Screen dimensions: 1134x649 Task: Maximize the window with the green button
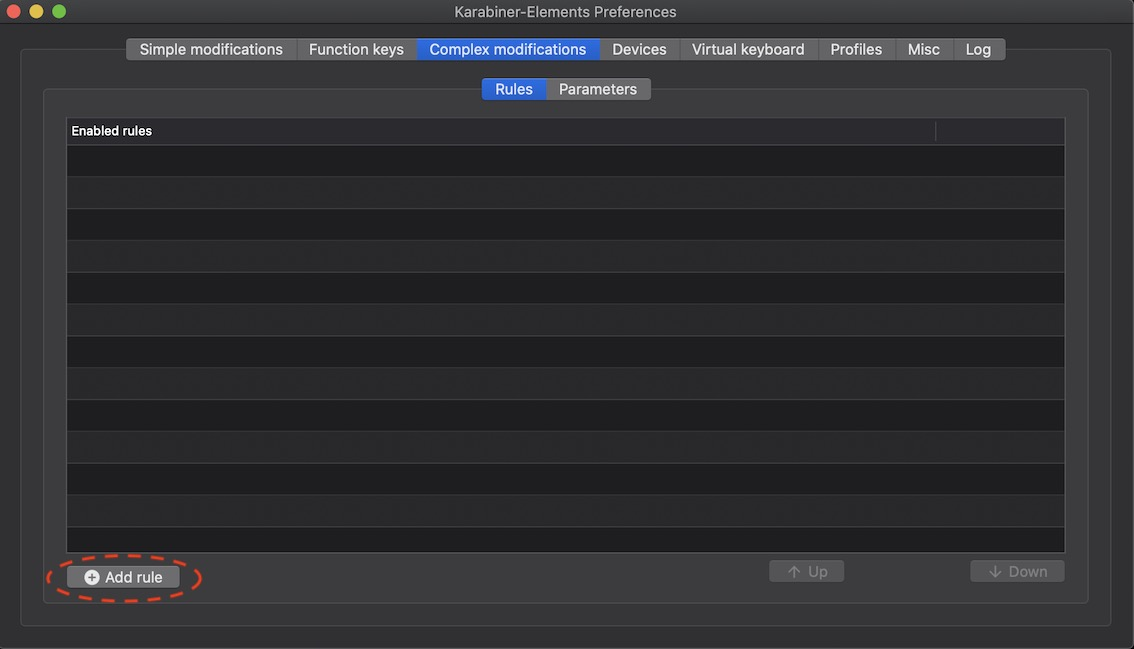point(59,12)
